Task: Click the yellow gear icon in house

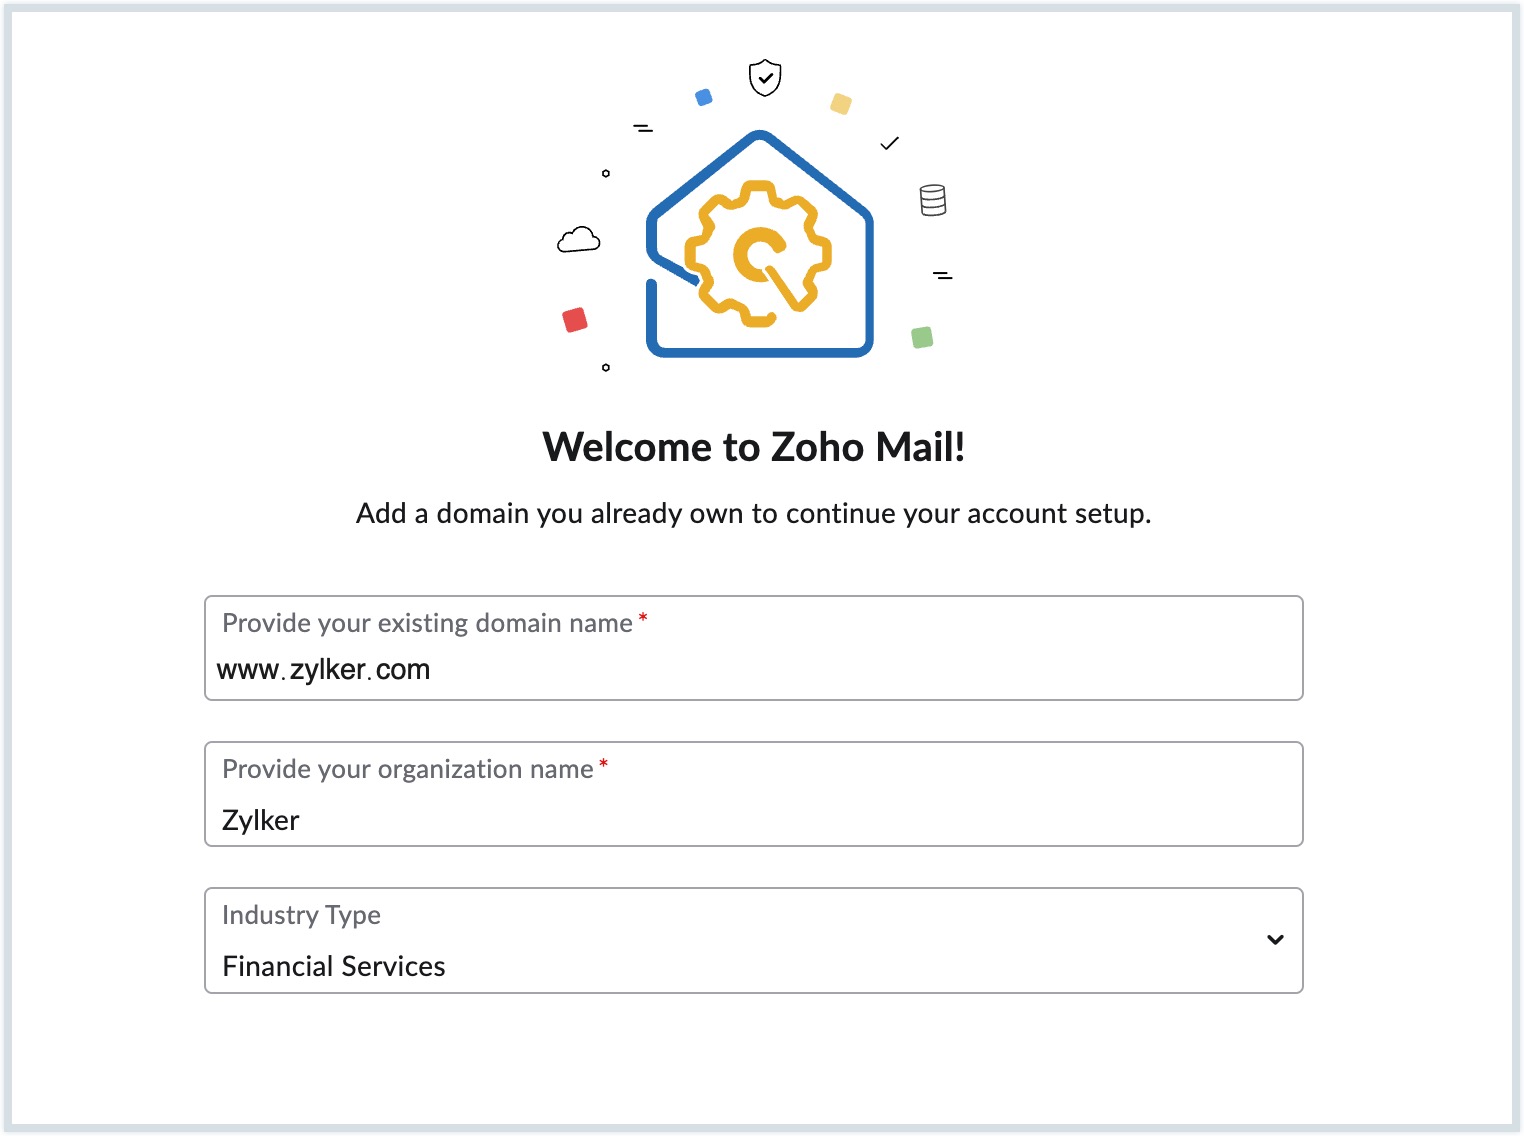Action: click(x=758, y=253)
